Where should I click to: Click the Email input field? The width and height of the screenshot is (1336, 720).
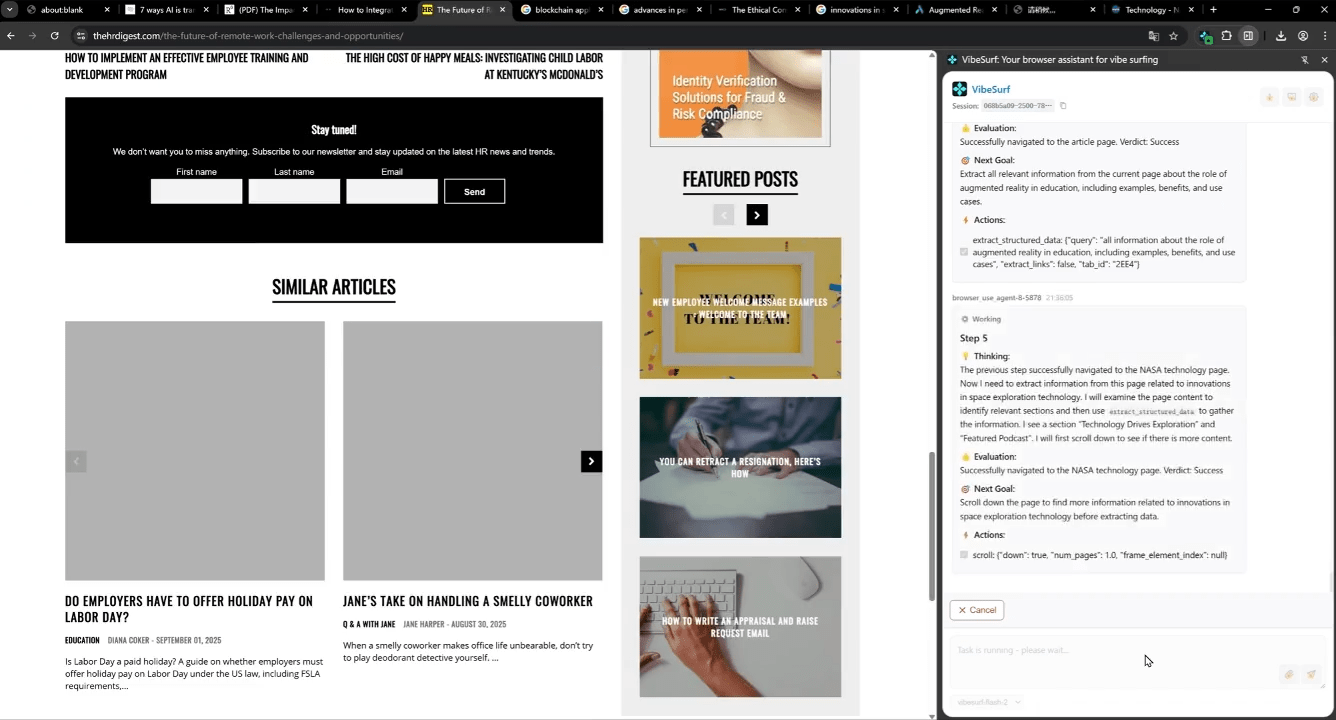[x=391, y=191]
